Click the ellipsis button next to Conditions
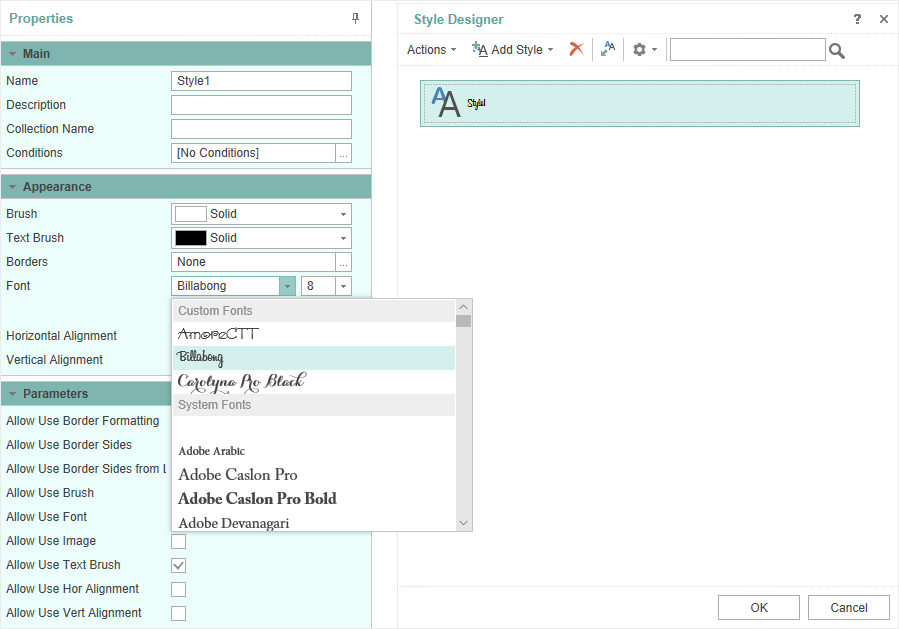Screen dimensions: 899x629 (x=343, y=153)
